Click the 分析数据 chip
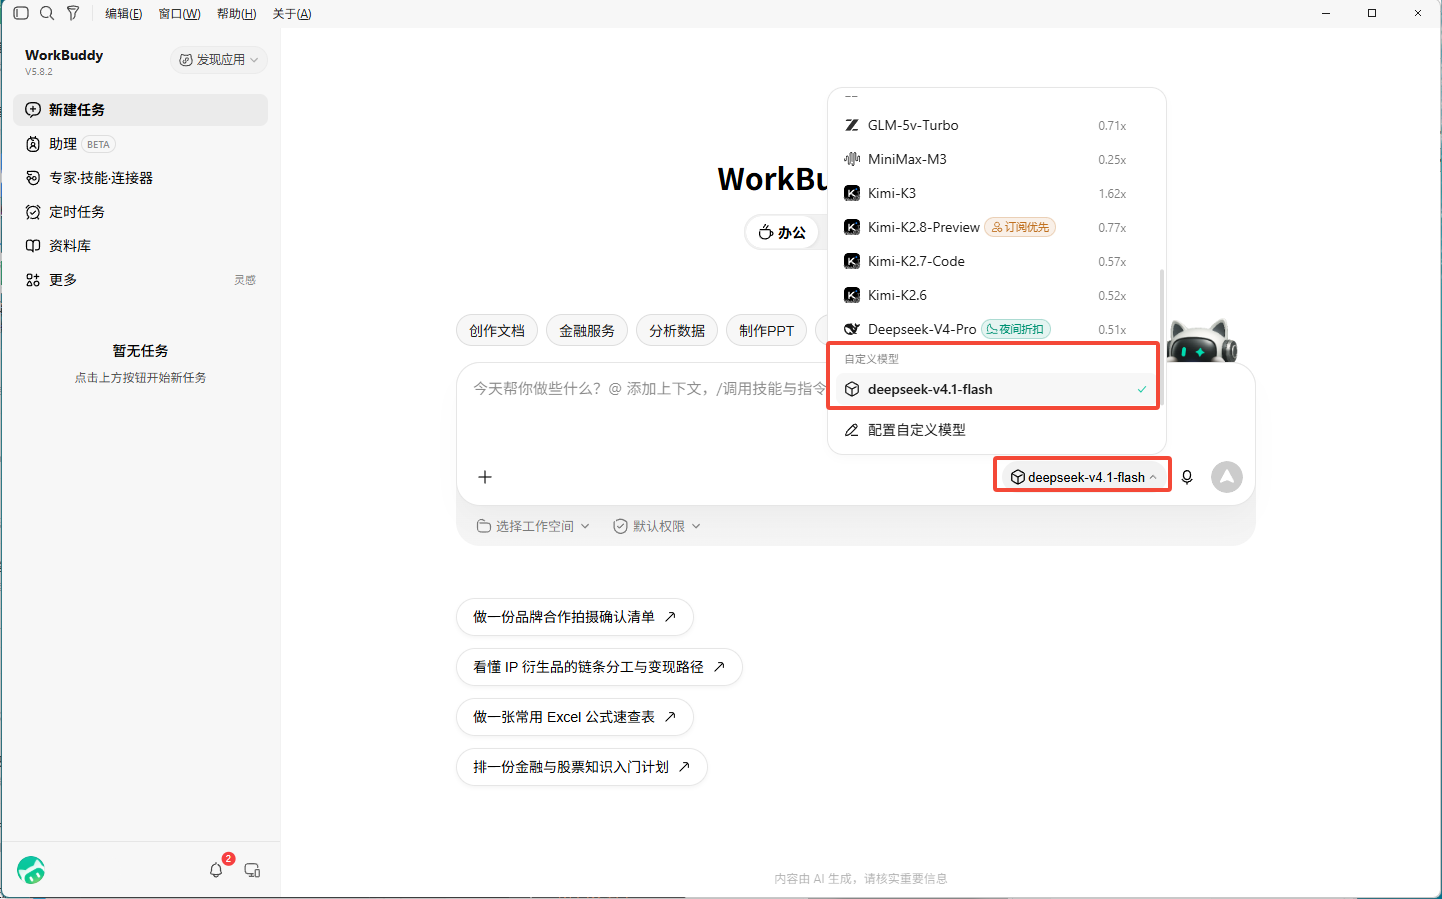This screenshot has width=1442, height=899. point(677,331)
